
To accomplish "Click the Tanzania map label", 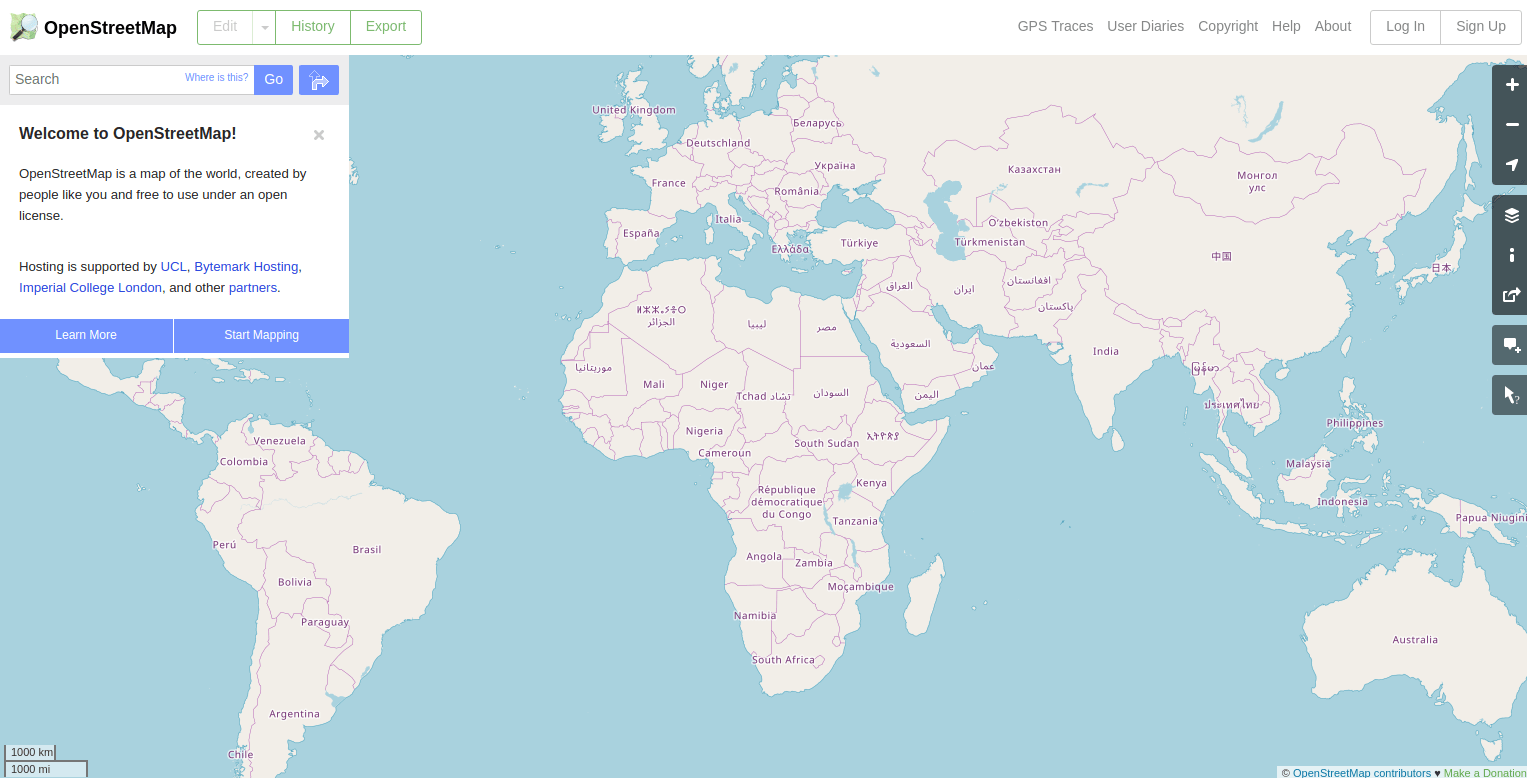I will tap(855, 521).
